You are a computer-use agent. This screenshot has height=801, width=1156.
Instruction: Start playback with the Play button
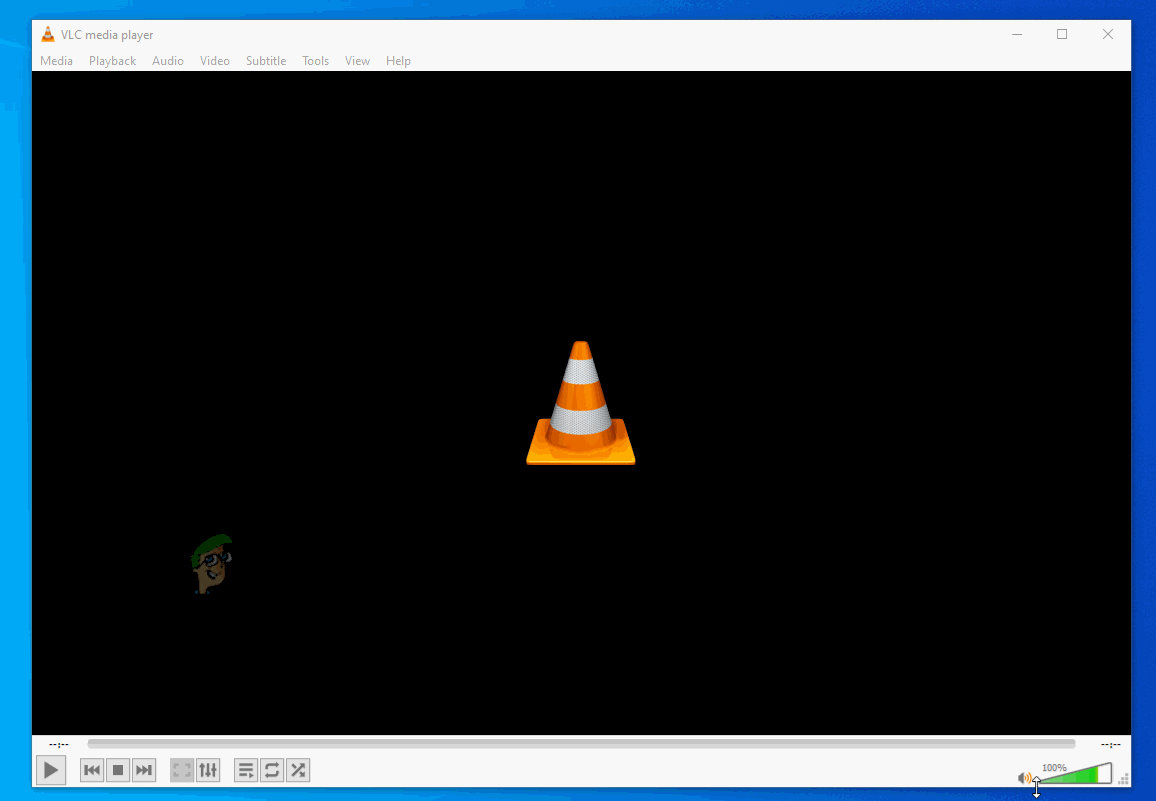51,771
